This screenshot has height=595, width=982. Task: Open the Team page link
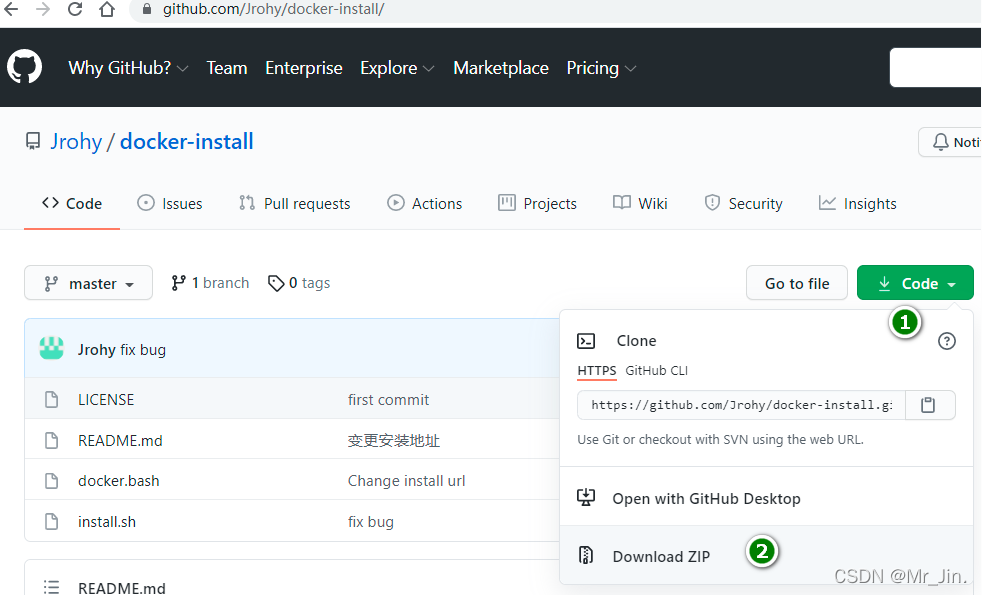coord(227,68)
